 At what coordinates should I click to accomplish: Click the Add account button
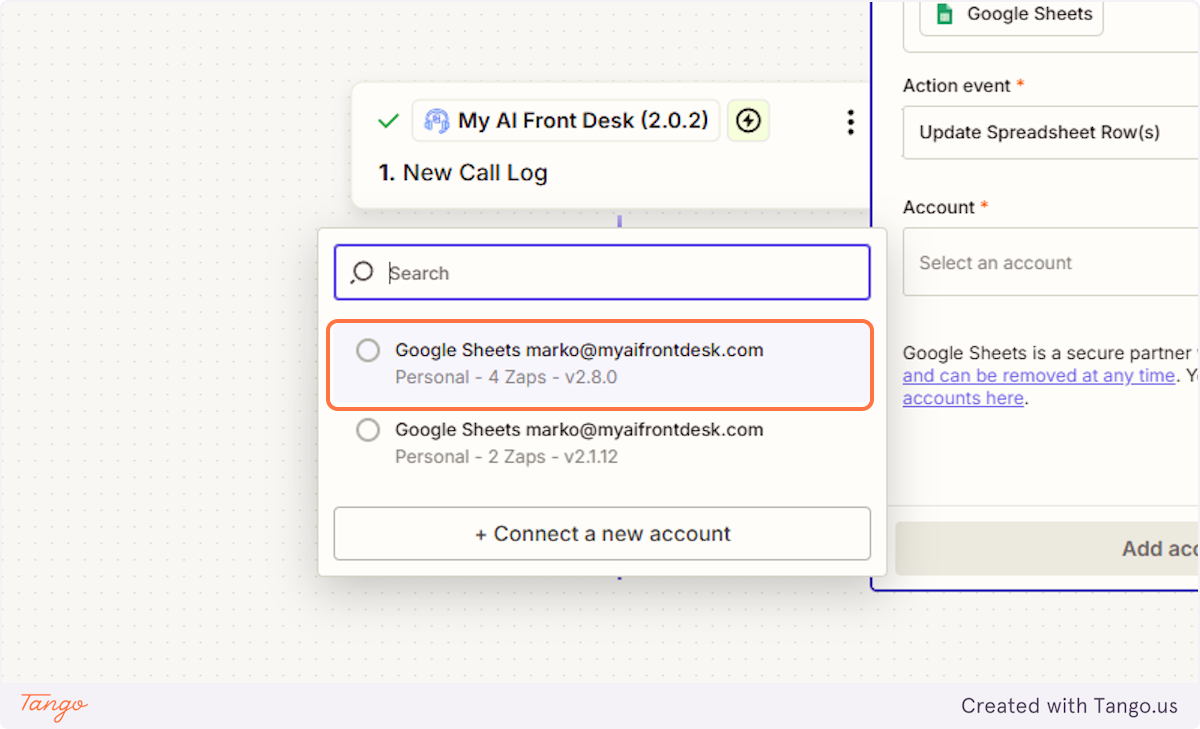(1047, 548)
